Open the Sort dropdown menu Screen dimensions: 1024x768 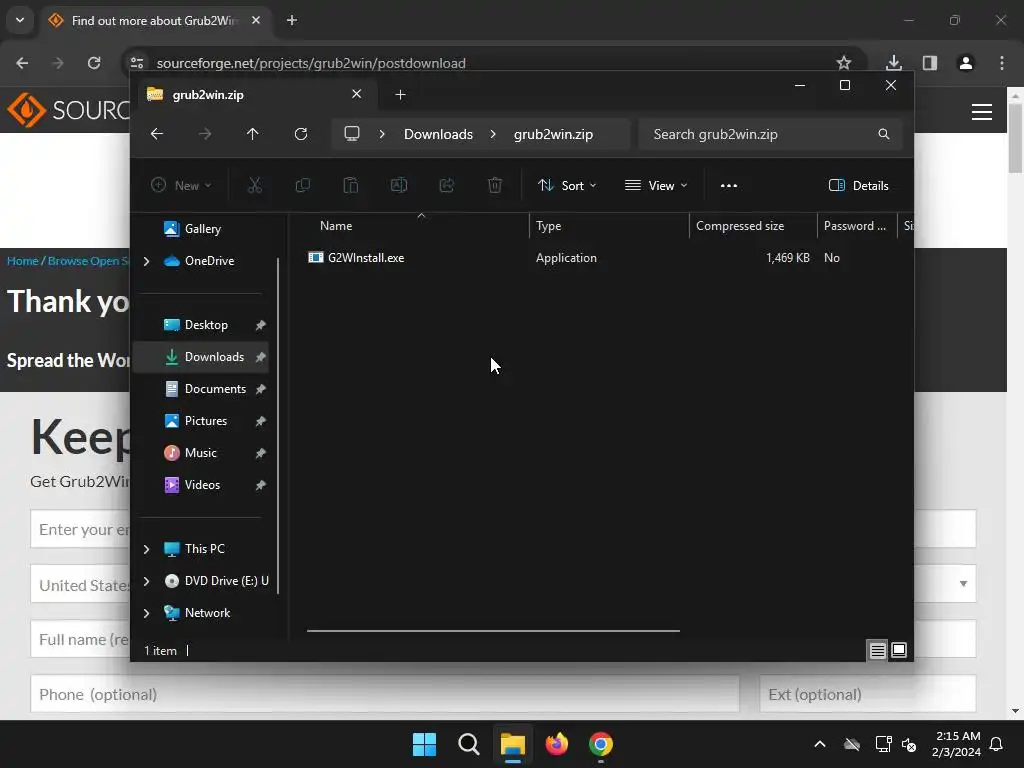point(567,185)
